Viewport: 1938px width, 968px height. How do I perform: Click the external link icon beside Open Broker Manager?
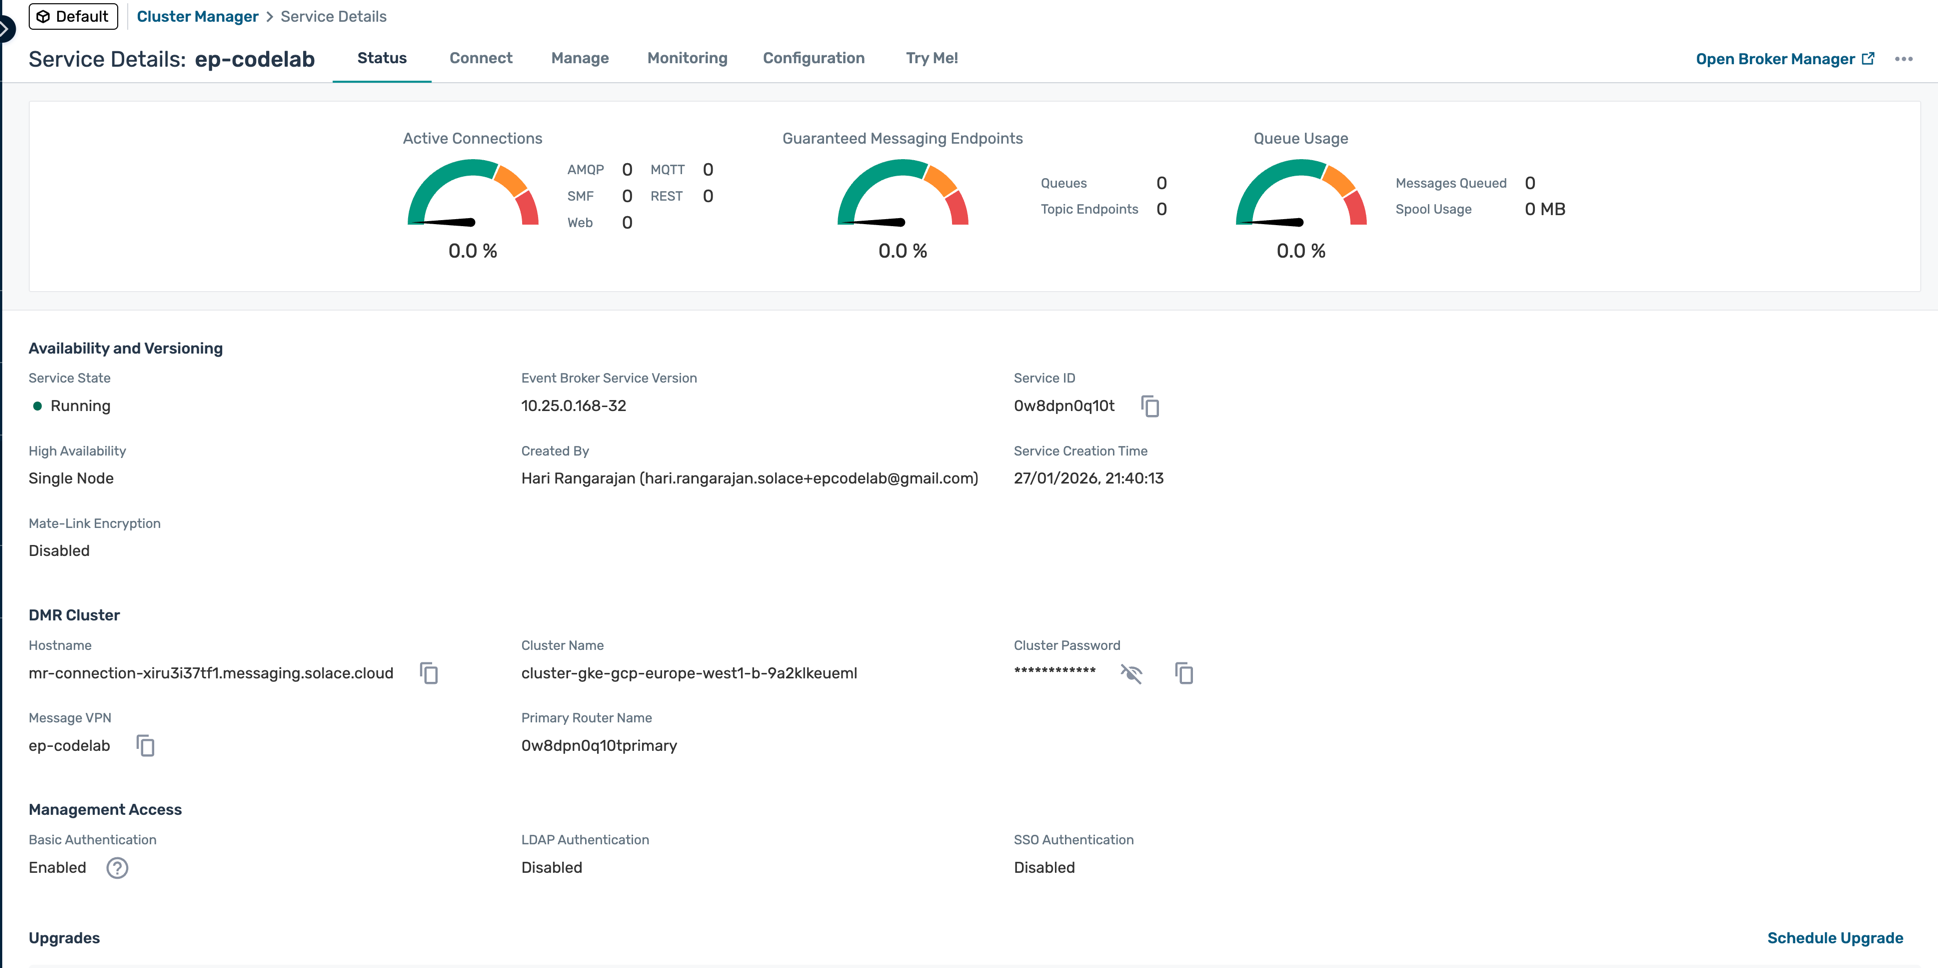coord(1868,59)
